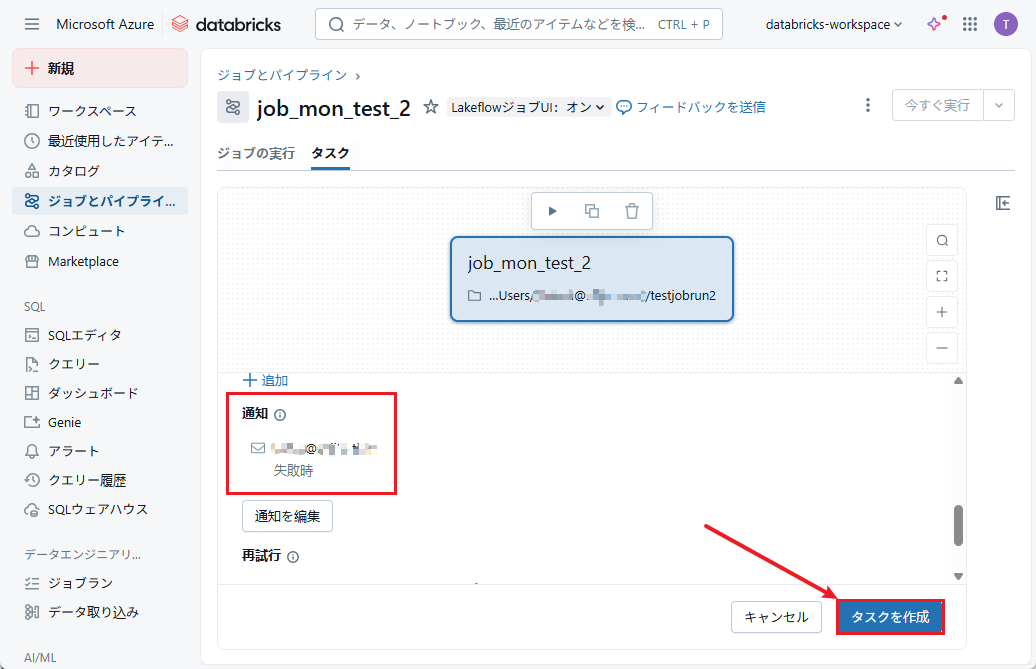The image size is (1036, 669).
Task: Switch to the ジョブの実行 tab
Action: [x=256, y=153]
